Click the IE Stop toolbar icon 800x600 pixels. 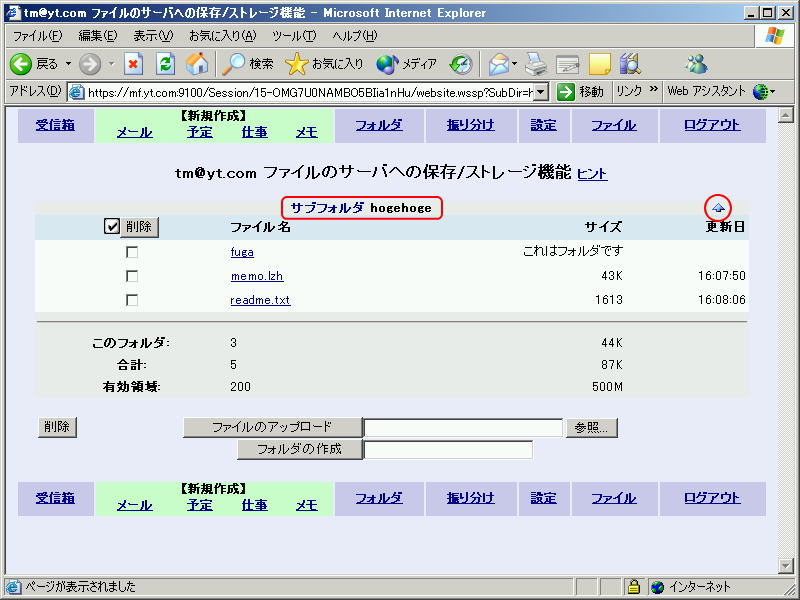point(134,64)
